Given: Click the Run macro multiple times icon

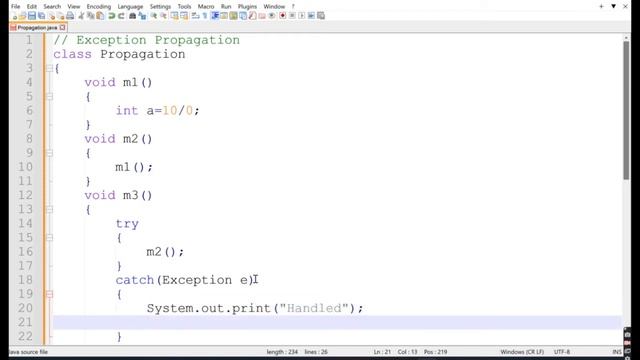Looking at the screenshot, I should pos(311,16).
